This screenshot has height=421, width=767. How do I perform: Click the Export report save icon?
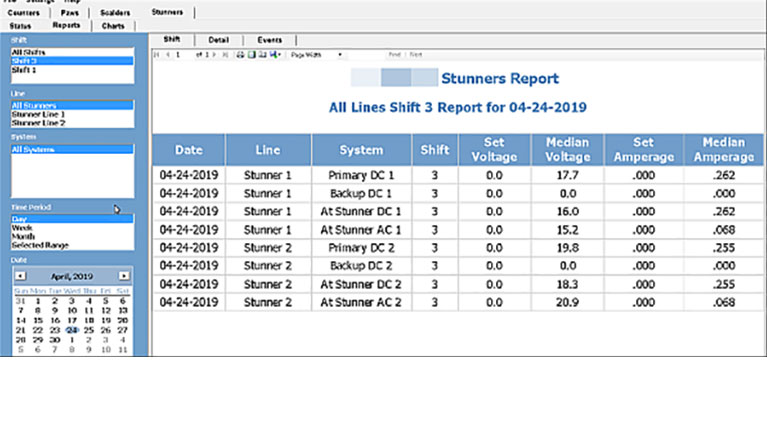pyautogui.click(x=272, y=55)
